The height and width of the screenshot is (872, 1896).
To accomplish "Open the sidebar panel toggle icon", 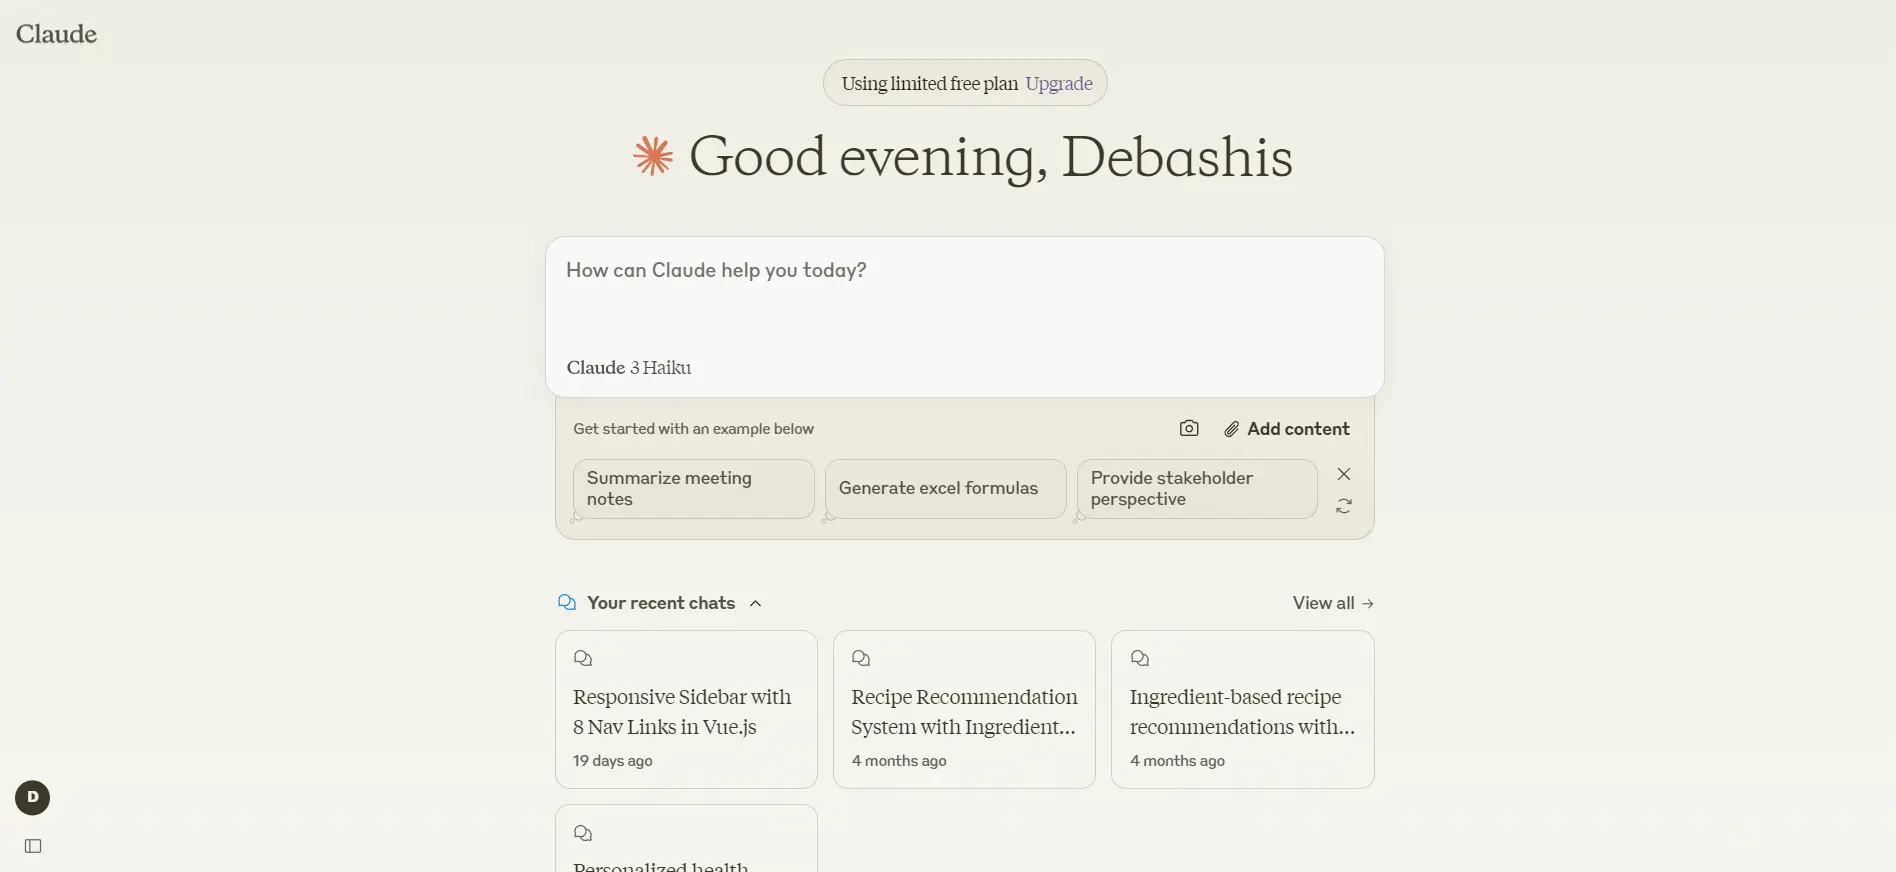I will (33, 846).
